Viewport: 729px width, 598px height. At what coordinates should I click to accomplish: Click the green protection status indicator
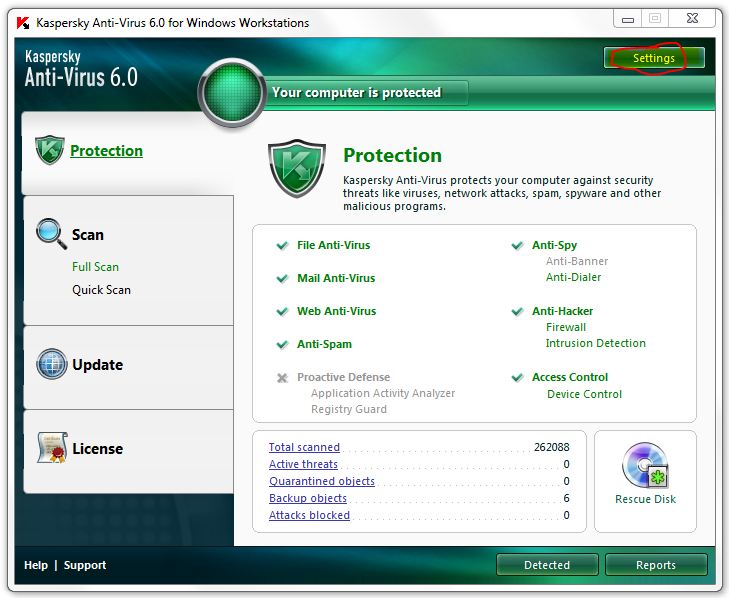232,93
